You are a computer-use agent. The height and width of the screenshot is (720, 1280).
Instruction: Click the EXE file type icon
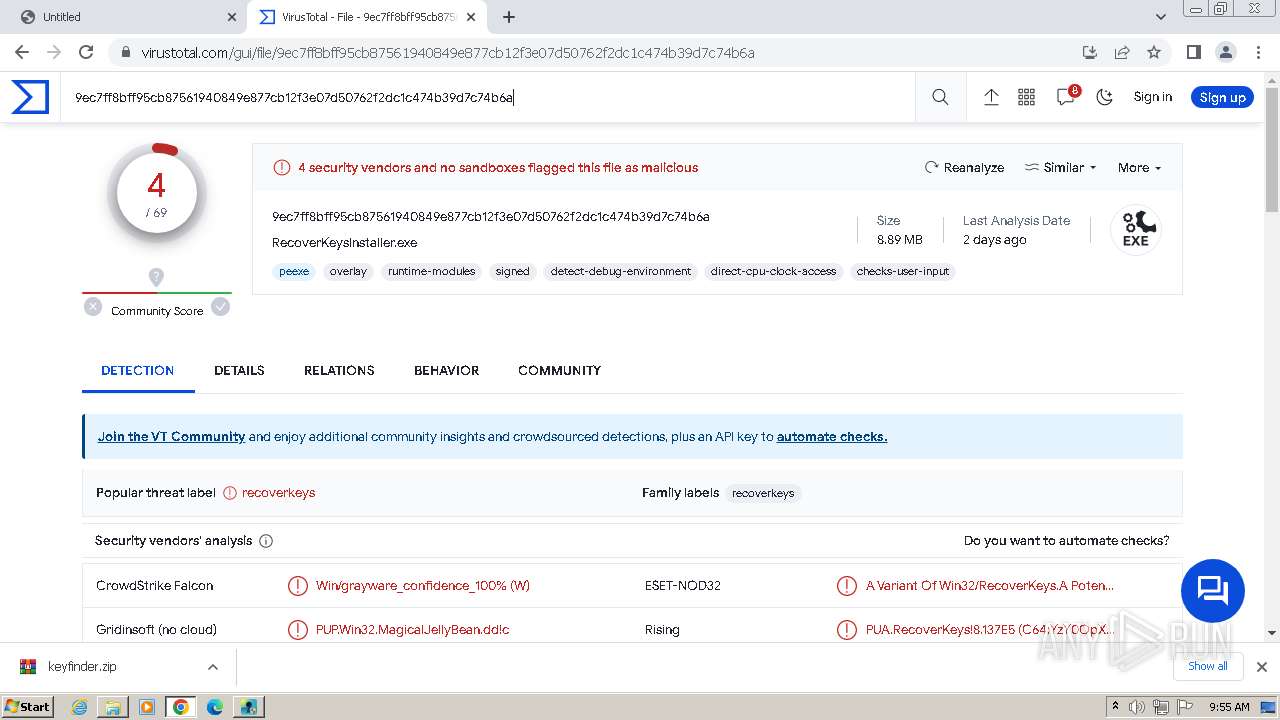(1135, 230)
